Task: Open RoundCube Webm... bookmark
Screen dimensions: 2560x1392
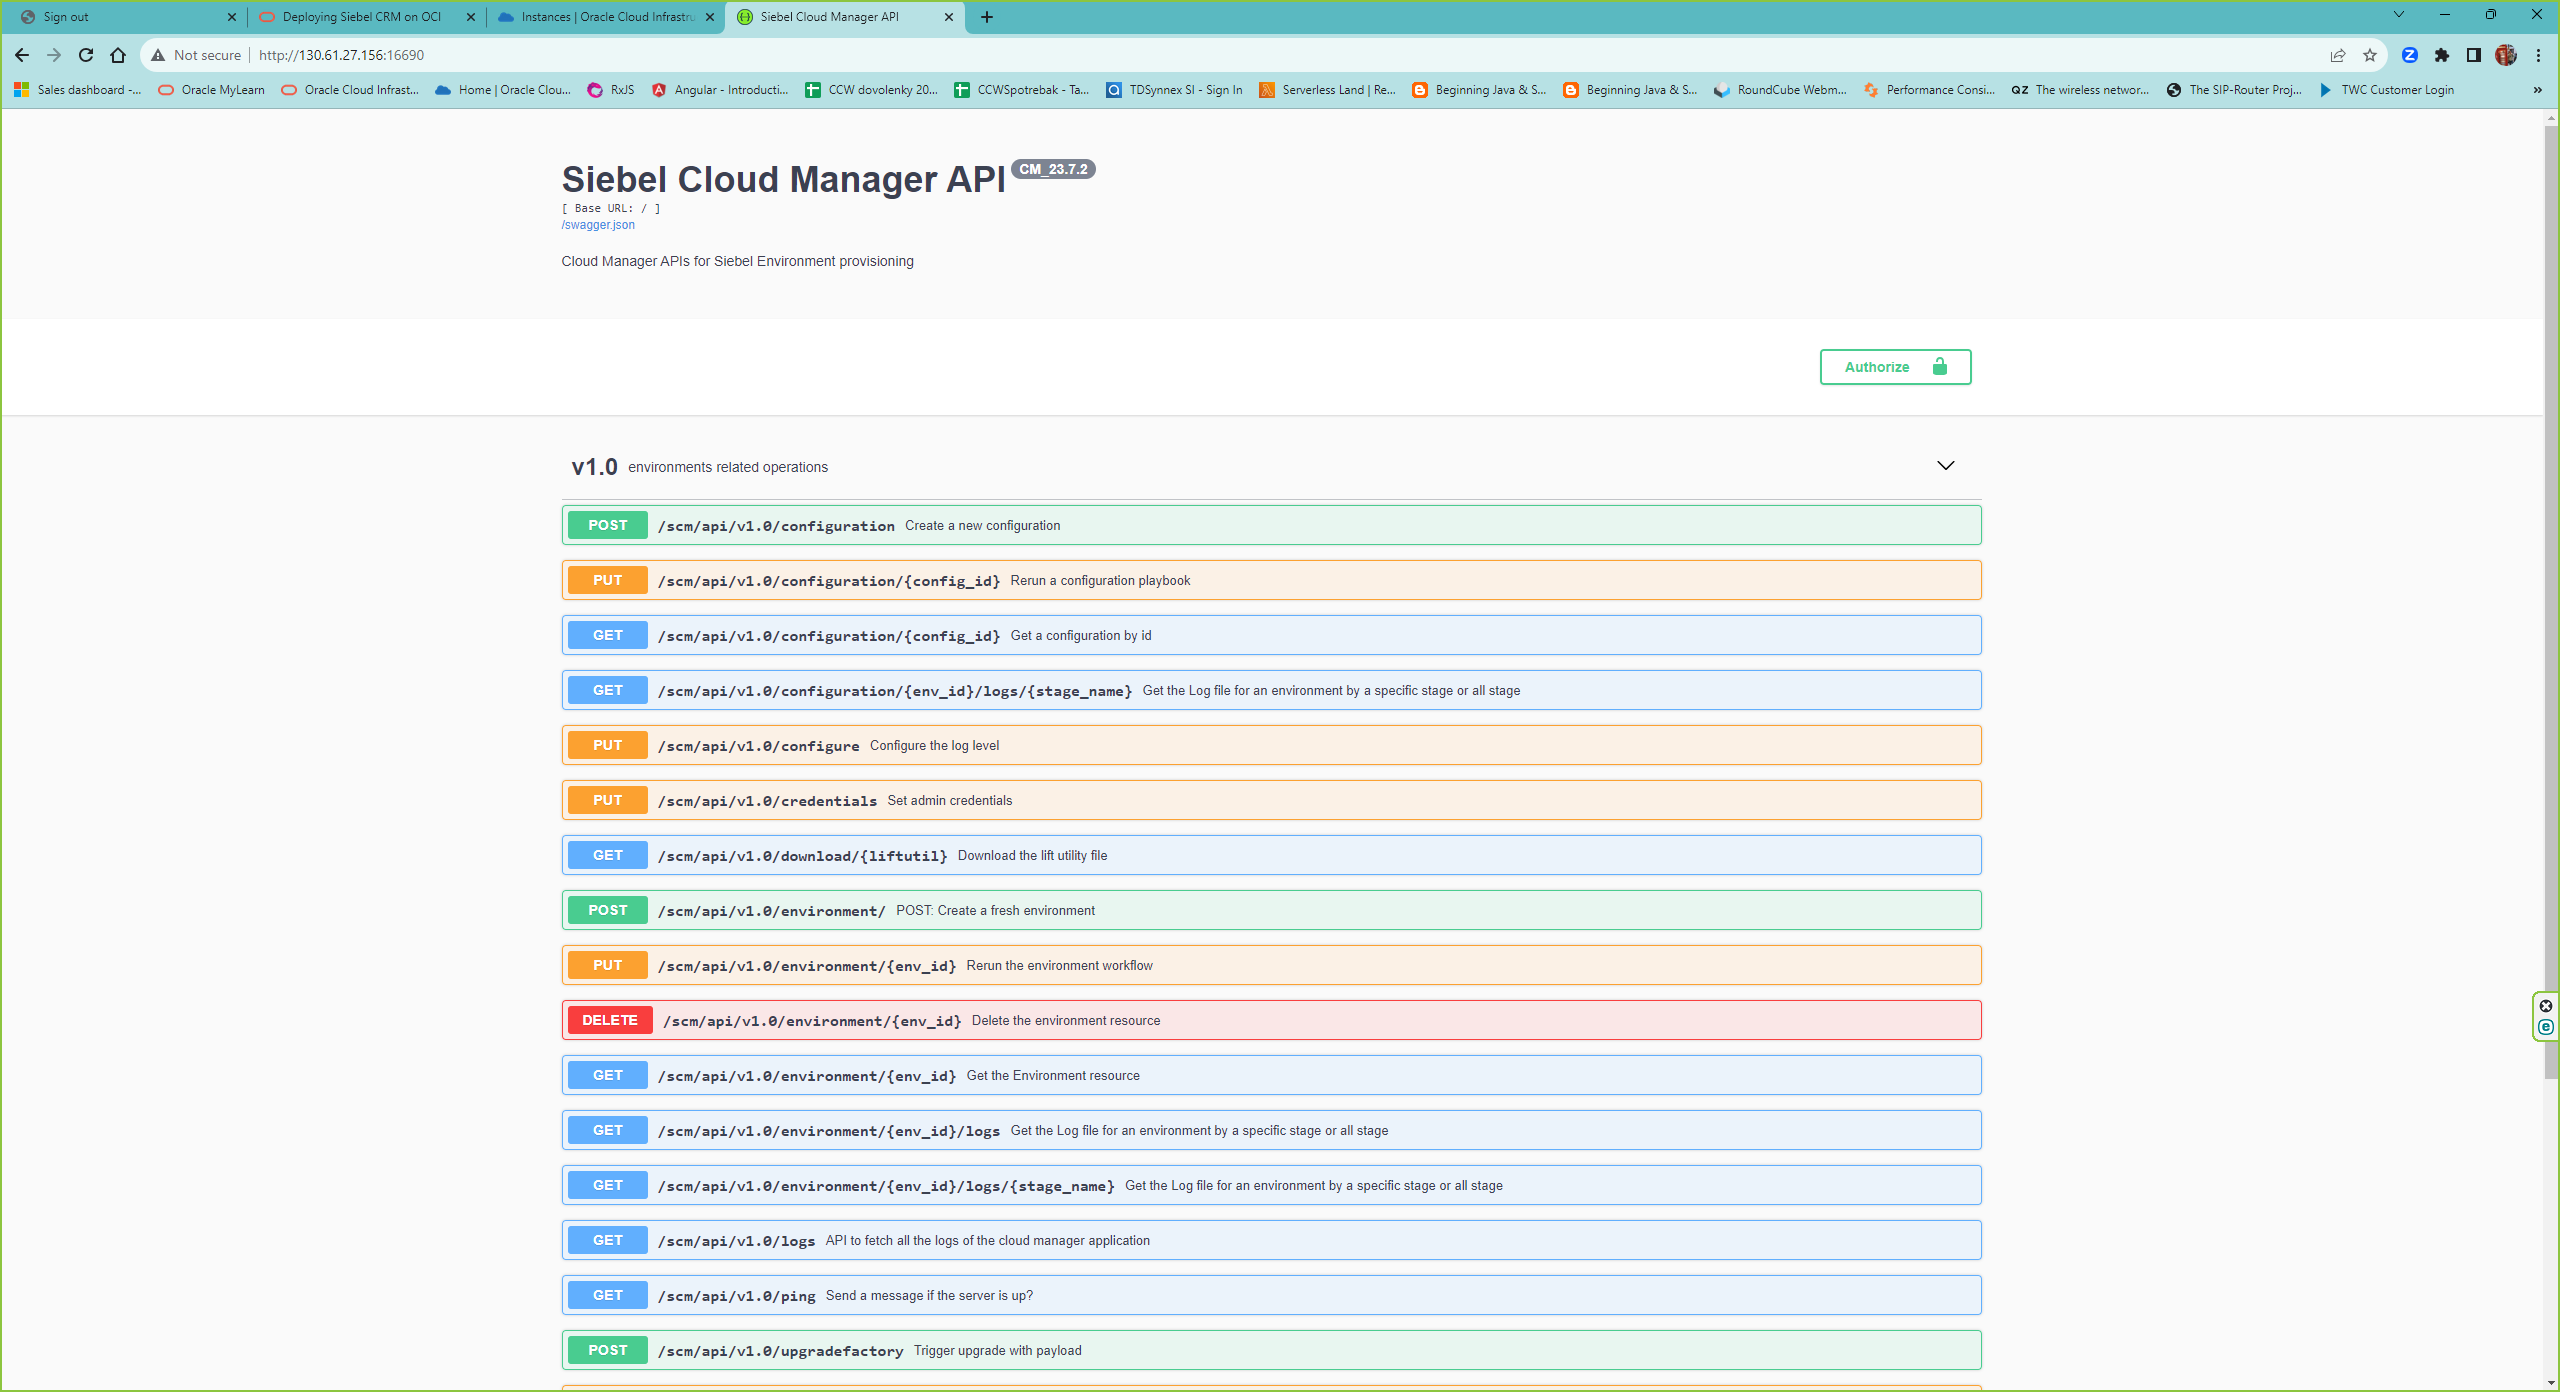Action: [x=1781, y=90]
